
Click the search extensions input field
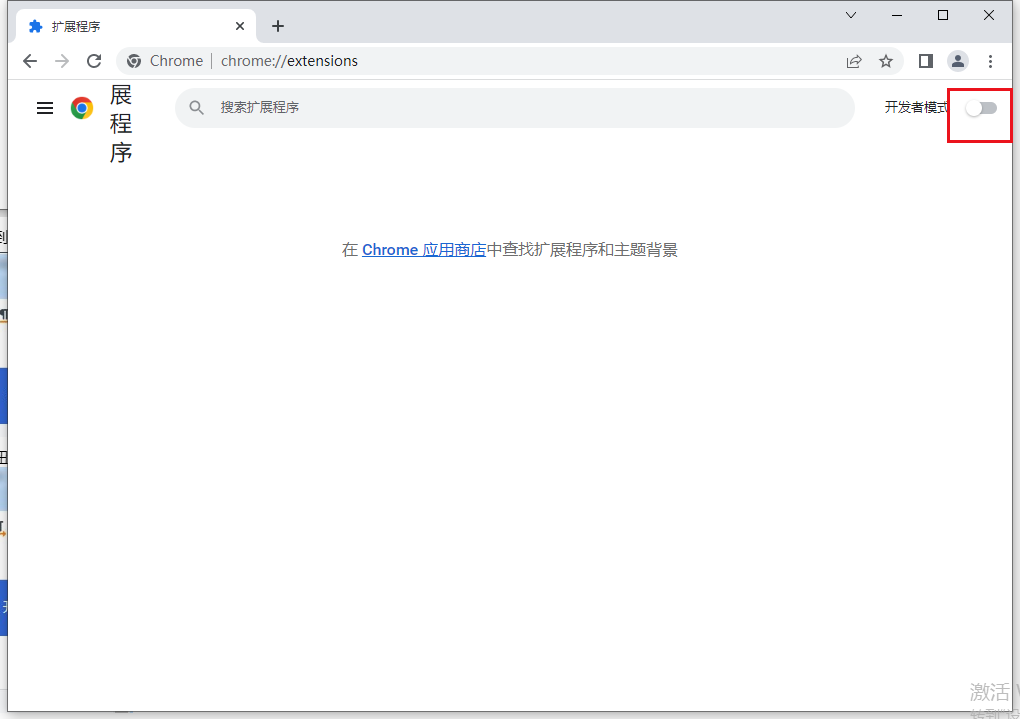coord(515,108)
